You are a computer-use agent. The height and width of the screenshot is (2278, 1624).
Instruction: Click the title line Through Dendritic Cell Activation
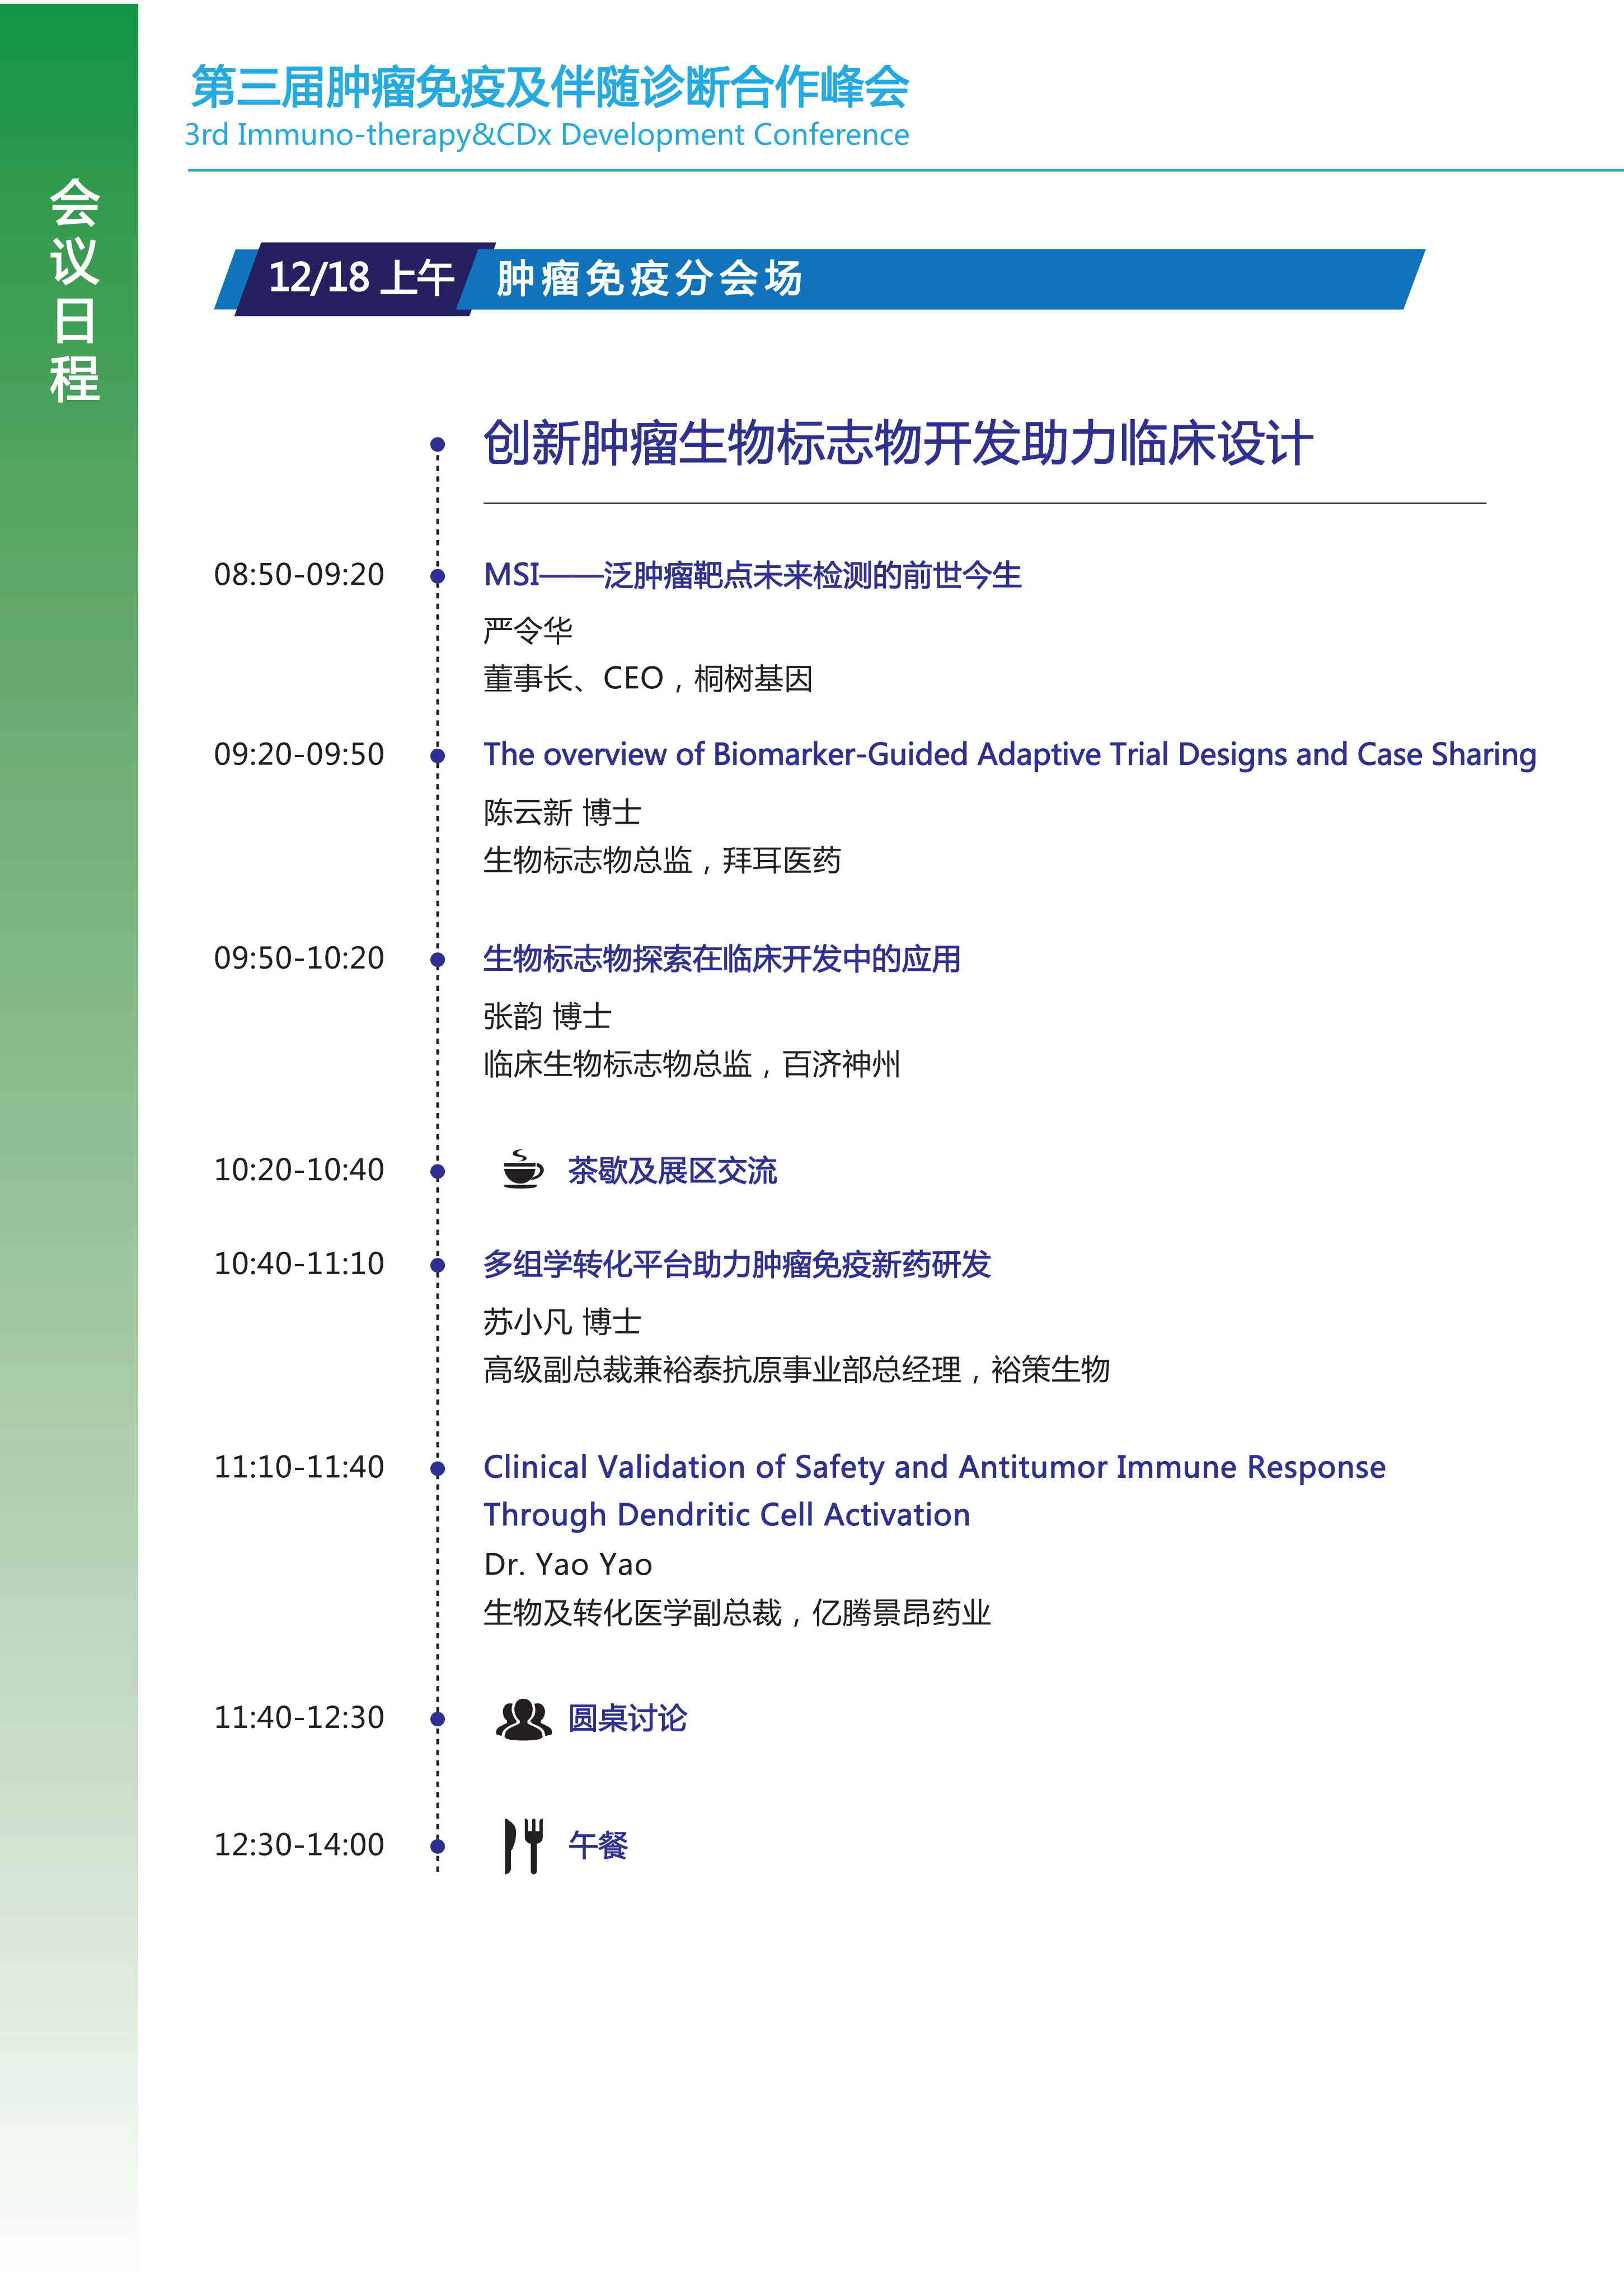click(x=727, y=1515)
